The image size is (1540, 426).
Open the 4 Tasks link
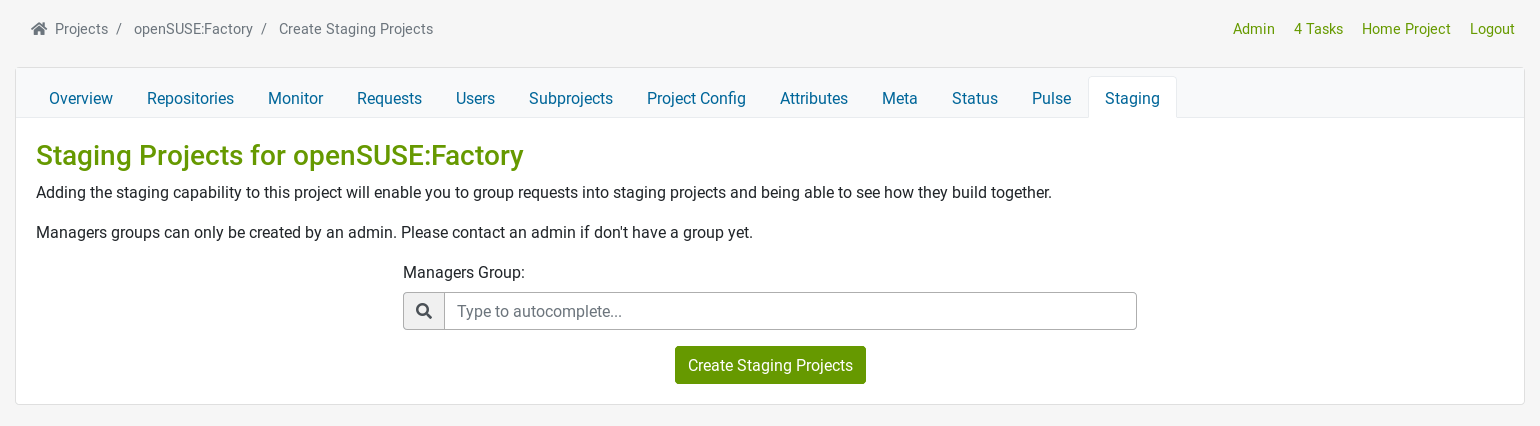point(1318,29)
